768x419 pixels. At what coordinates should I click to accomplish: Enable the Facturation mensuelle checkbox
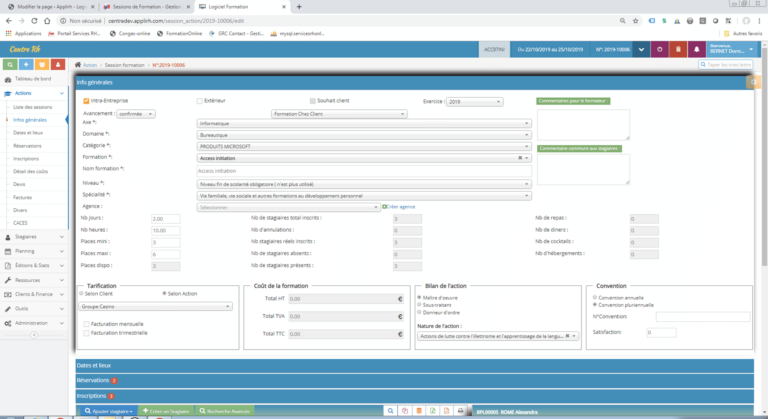85,323
